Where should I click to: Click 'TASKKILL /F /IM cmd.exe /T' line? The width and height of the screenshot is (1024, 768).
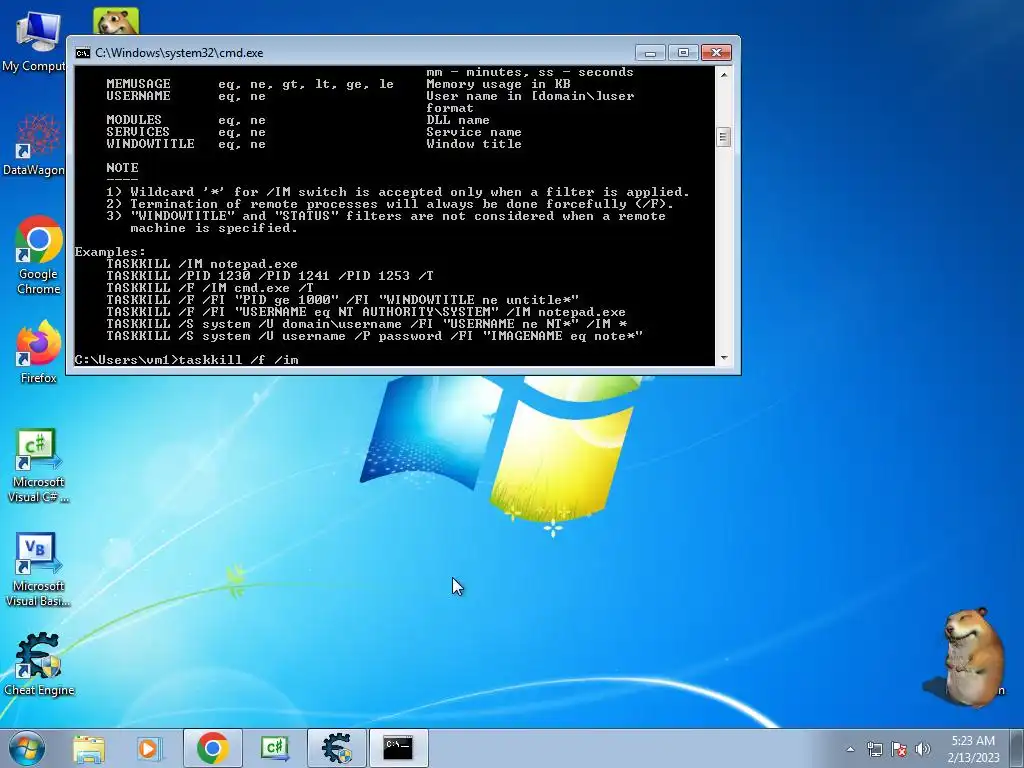(210, 288)
